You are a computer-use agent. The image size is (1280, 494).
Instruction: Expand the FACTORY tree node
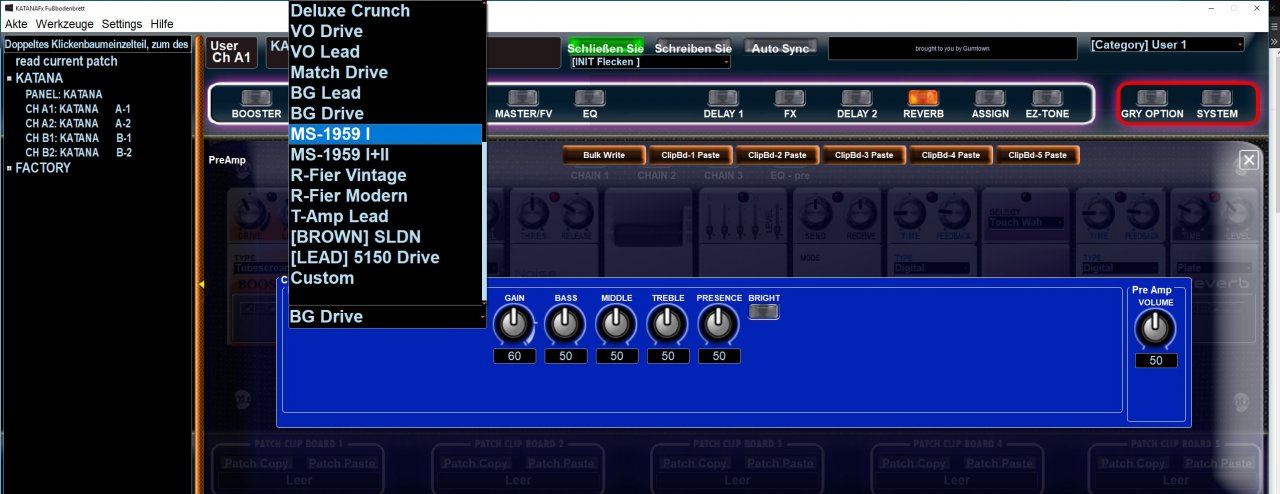9,168
